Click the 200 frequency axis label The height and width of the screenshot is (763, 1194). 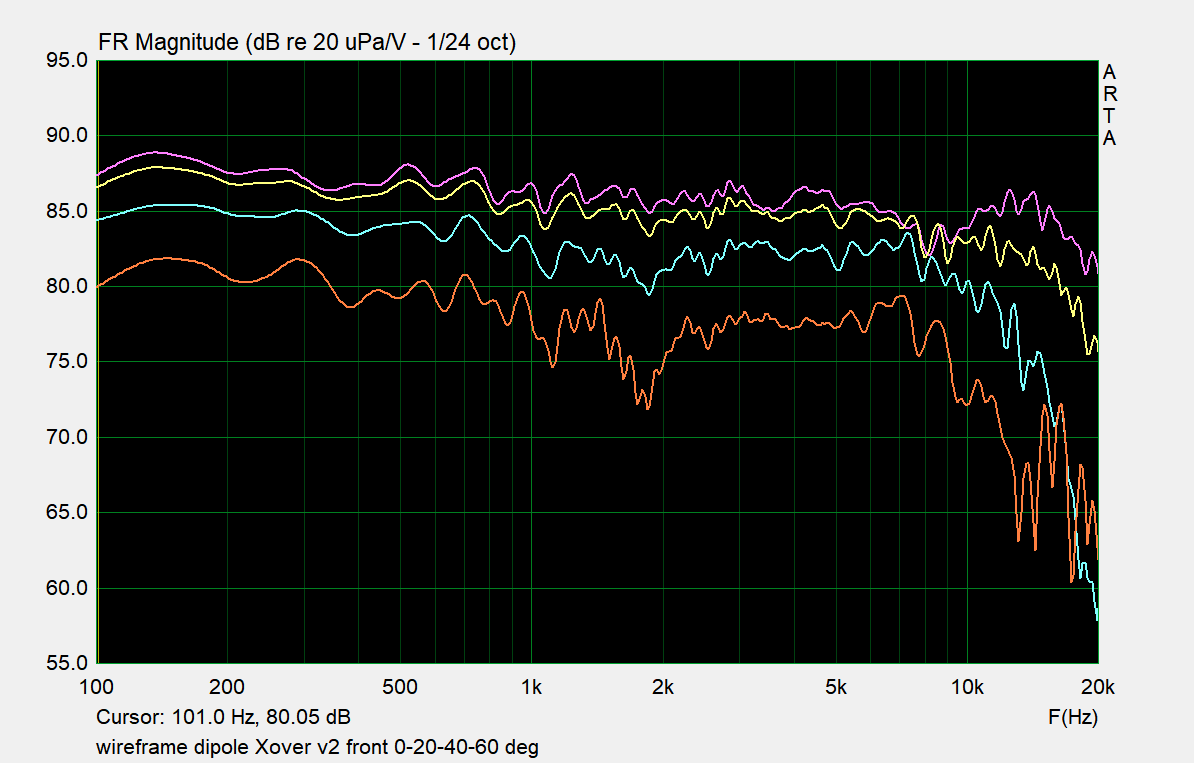[x=227, y=687]
